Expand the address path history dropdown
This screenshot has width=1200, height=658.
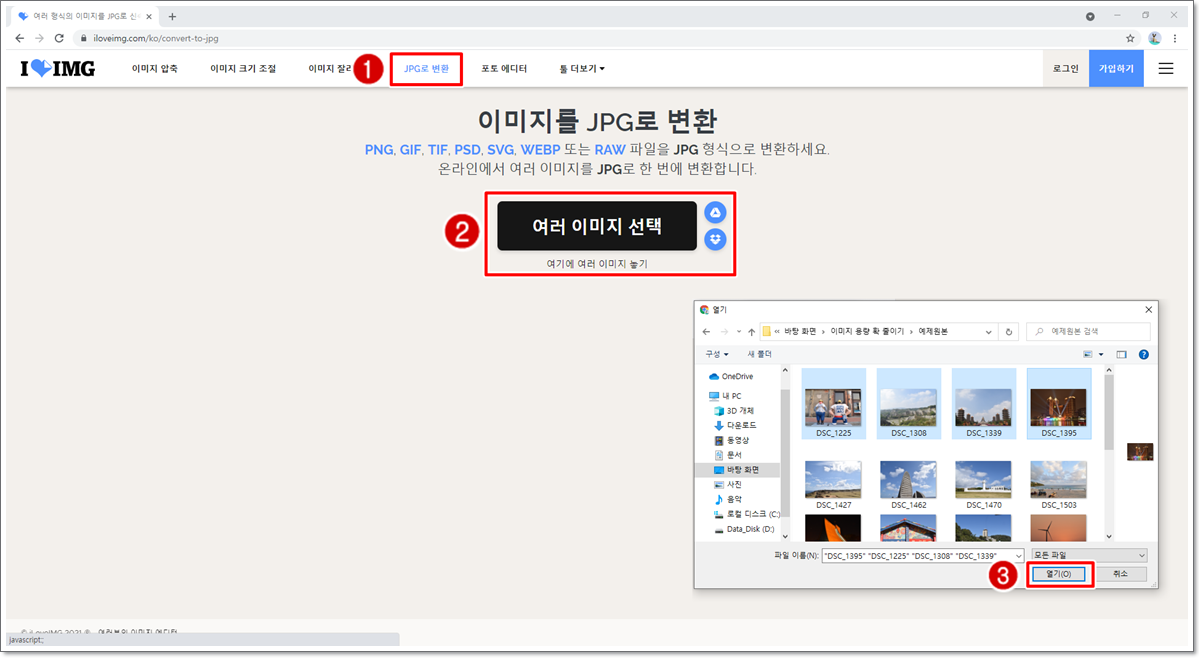pos(989,332)
